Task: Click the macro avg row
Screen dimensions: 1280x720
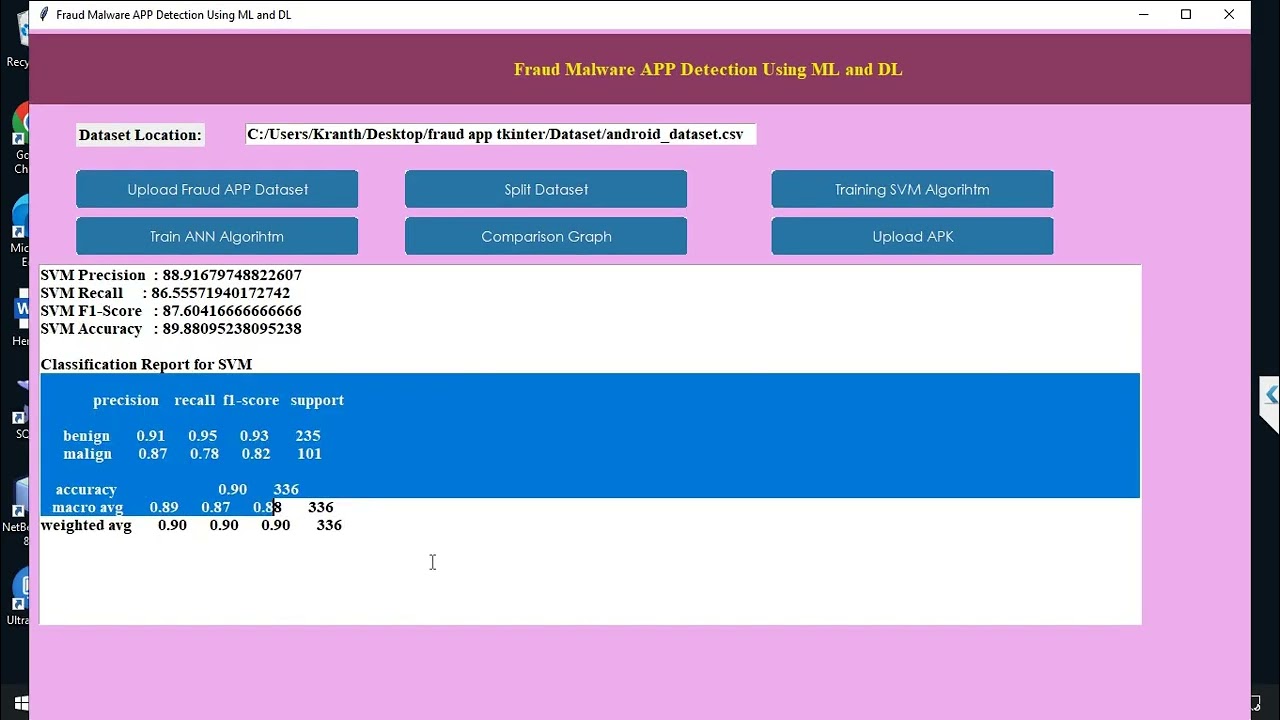Action: (192, 508)
